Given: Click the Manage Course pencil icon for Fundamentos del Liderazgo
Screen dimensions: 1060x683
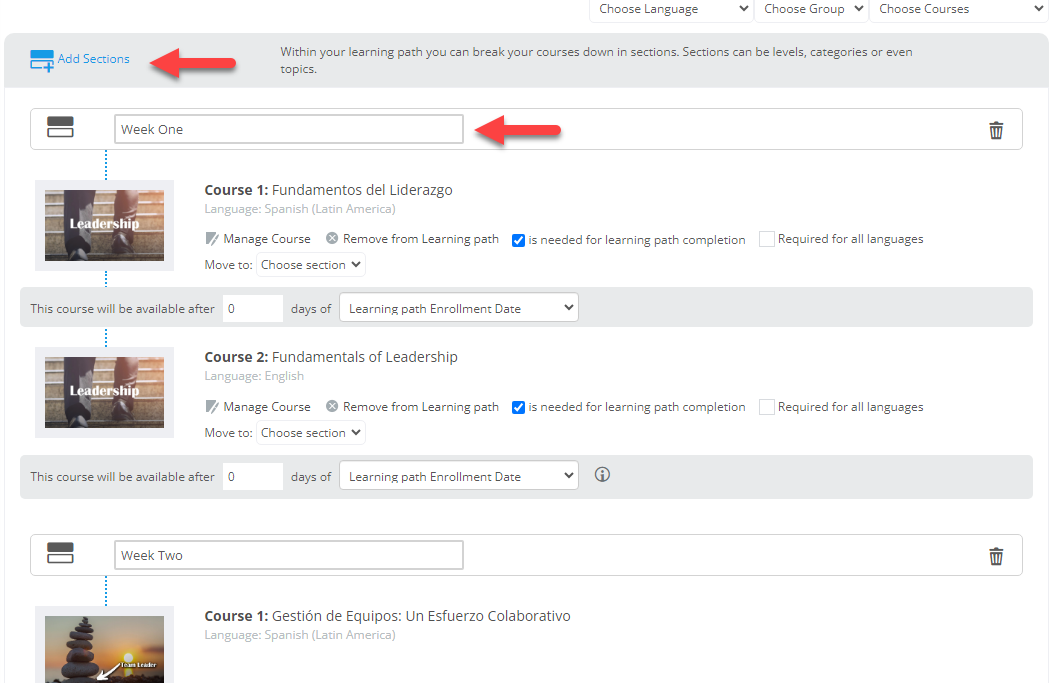Looking at the screenshot, I should point(211,239).
